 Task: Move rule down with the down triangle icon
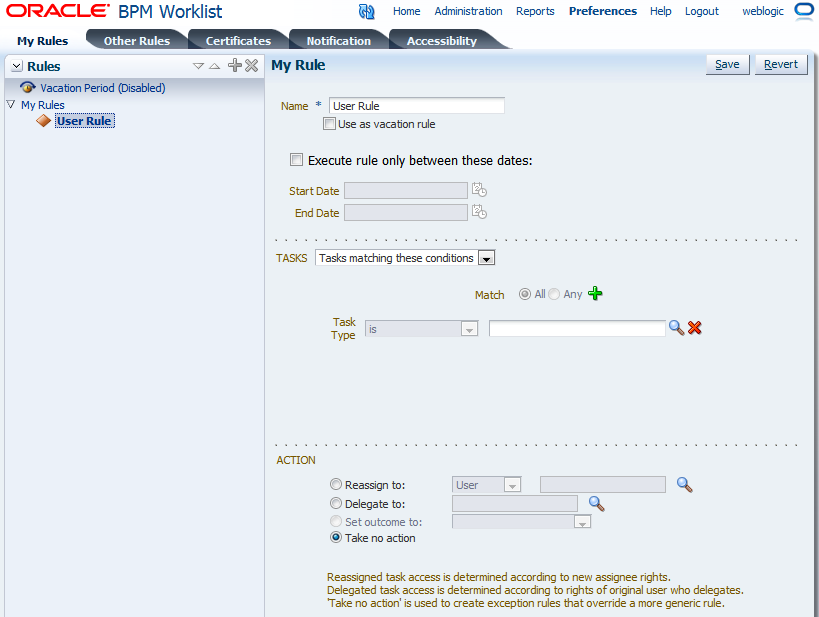(198, 66)
